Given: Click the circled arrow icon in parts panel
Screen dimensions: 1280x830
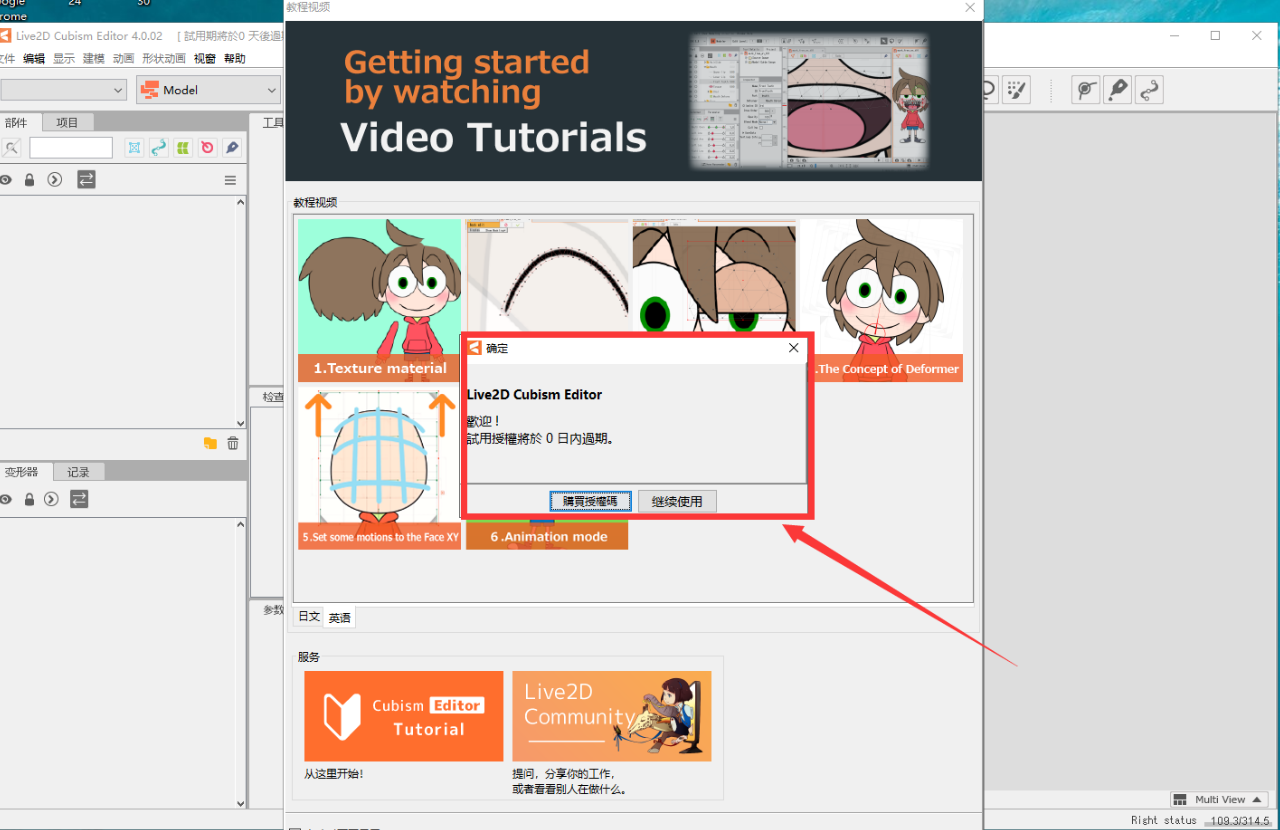Looking at the screenshot, I should 55,180.
